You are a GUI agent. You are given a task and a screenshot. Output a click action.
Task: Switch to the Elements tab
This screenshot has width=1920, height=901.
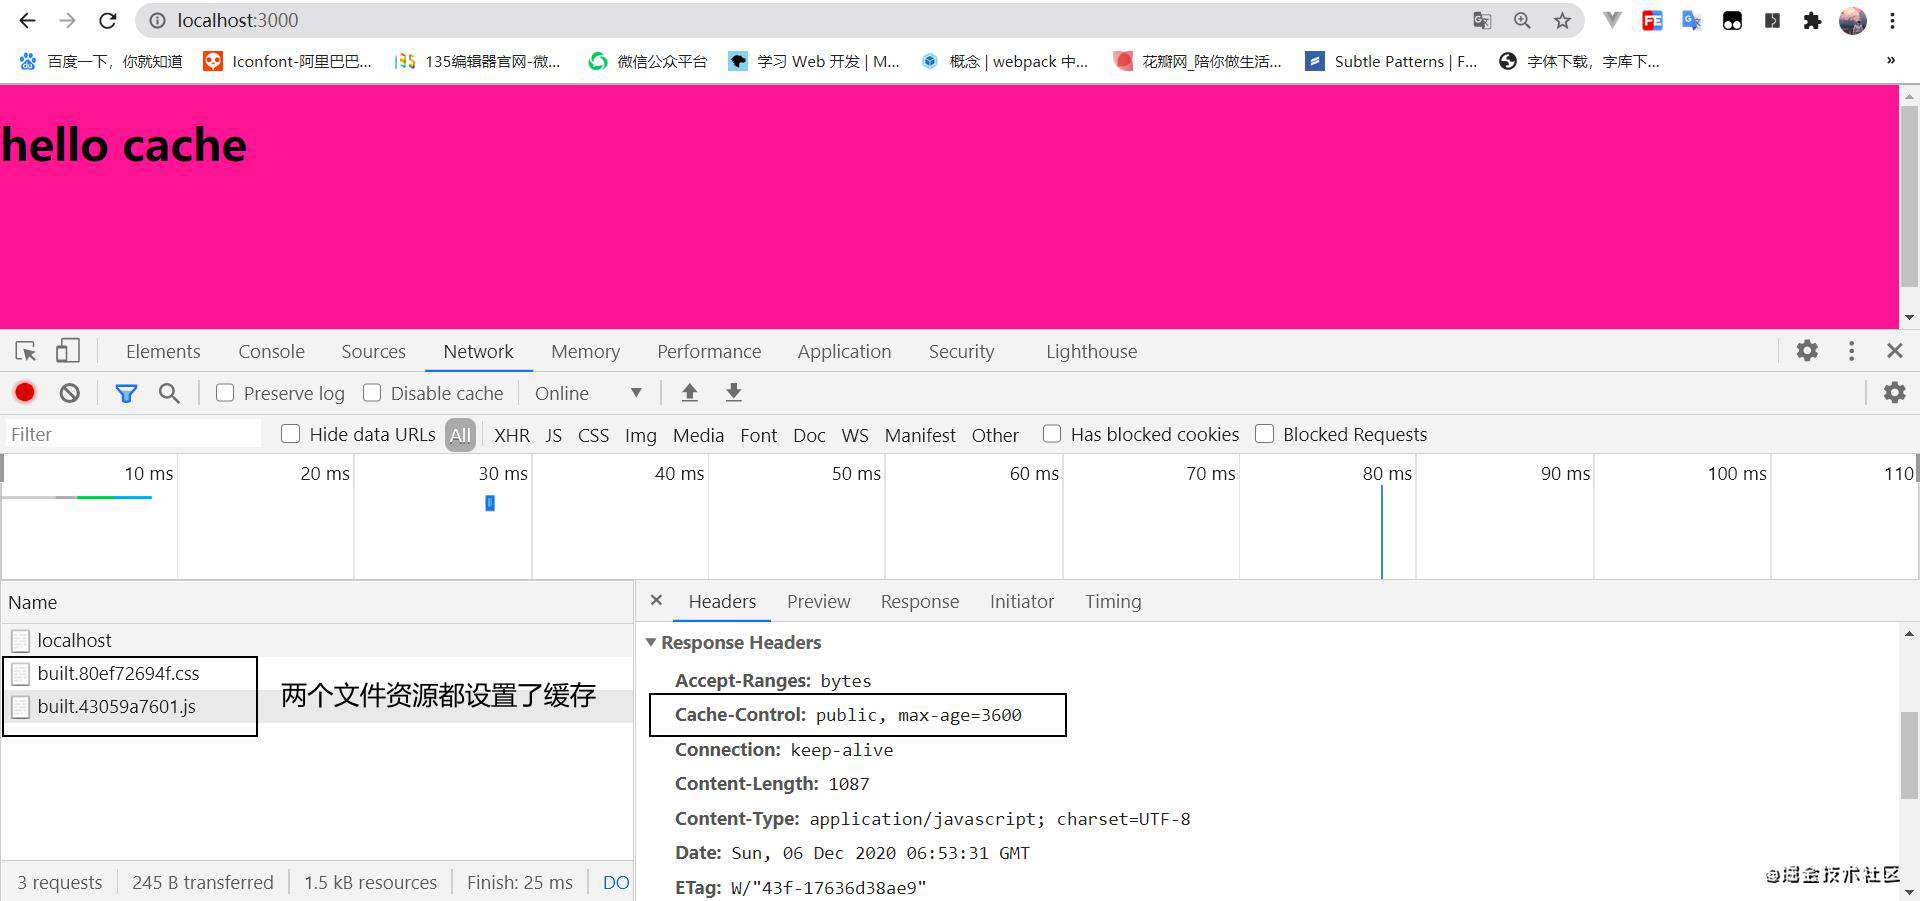(x=163, y=351)
